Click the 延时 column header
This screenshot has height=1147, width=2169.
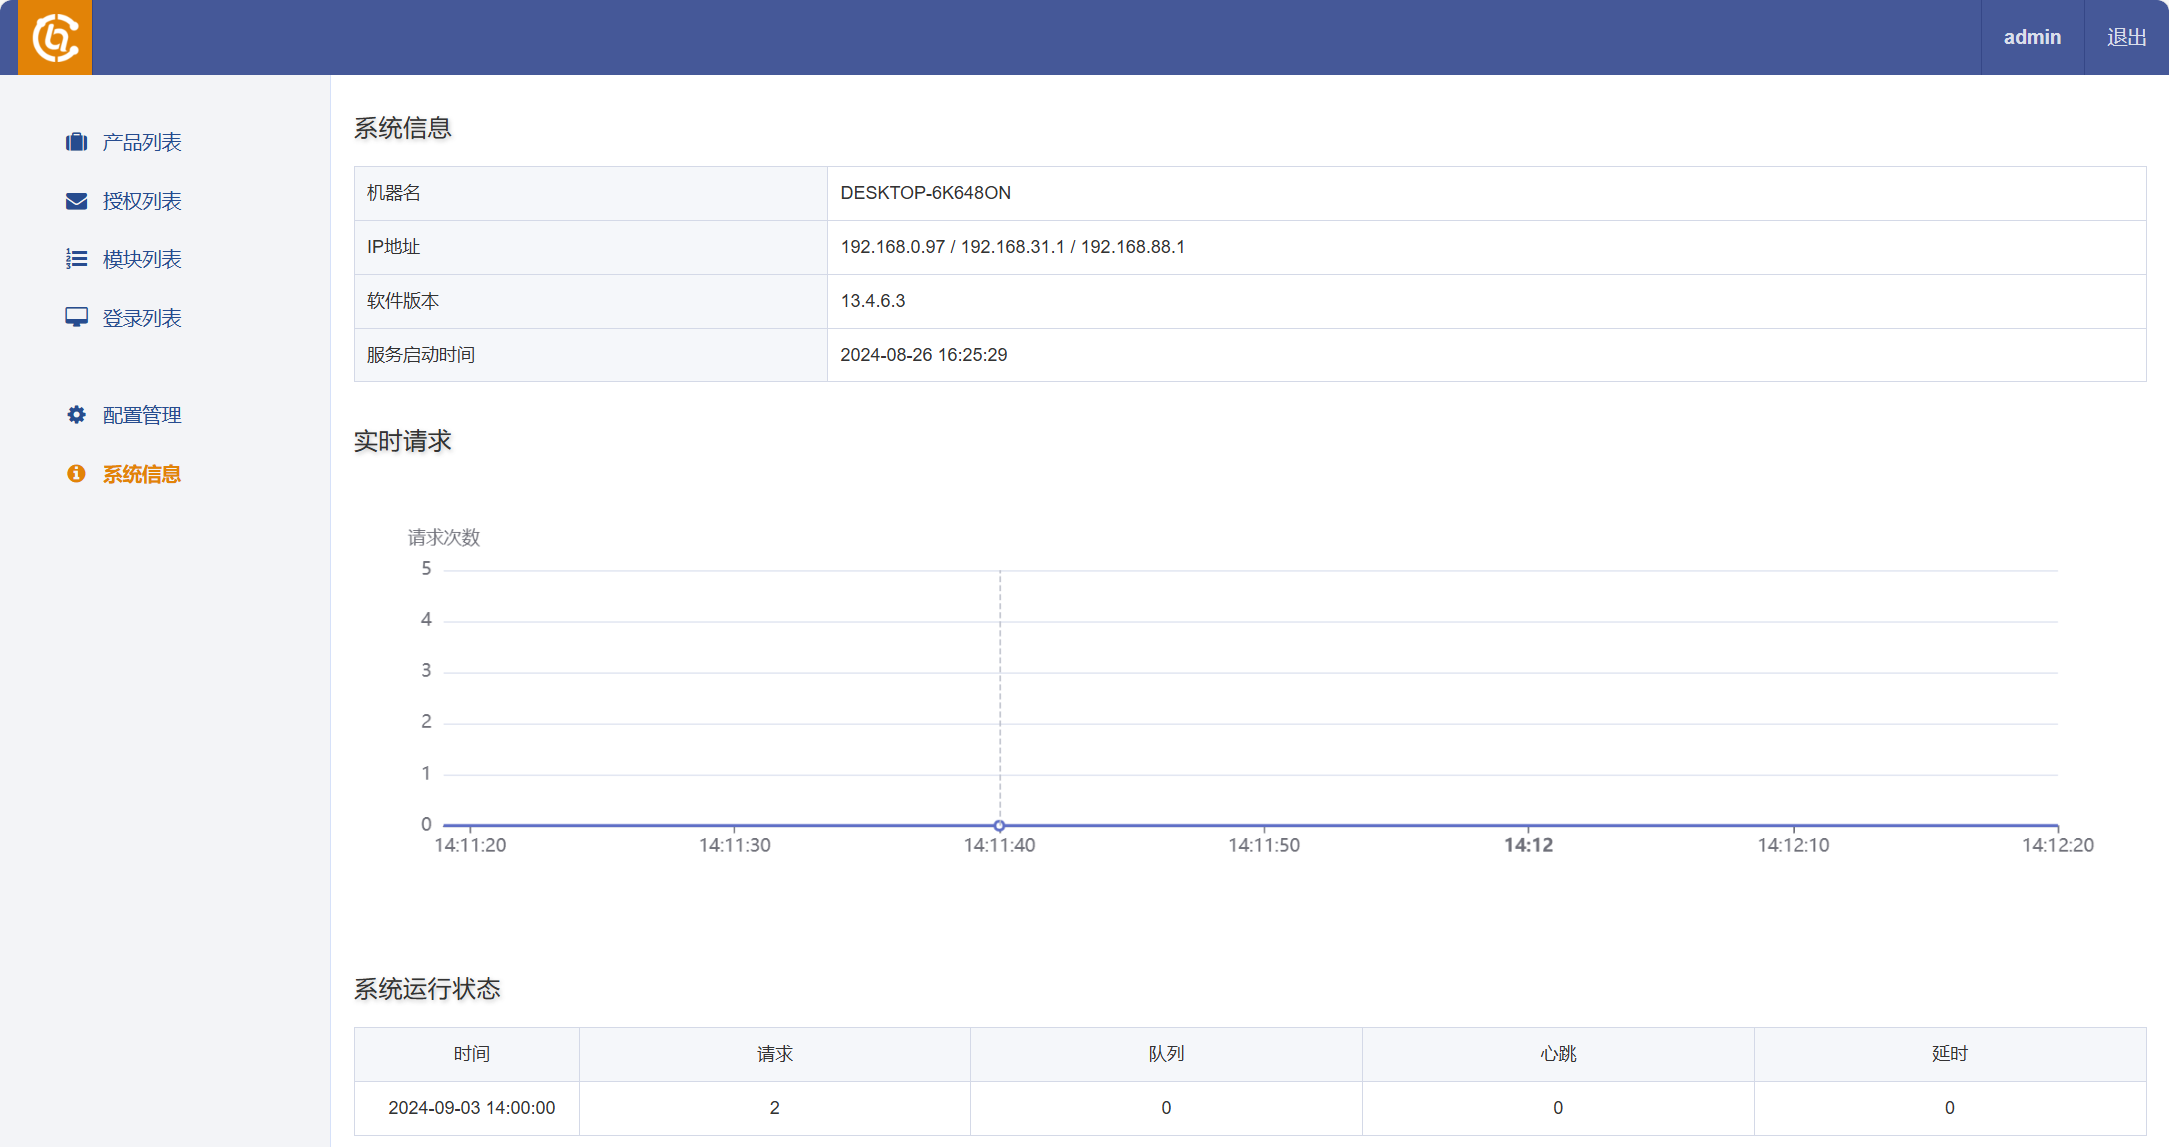[x=1950, y=1054]
